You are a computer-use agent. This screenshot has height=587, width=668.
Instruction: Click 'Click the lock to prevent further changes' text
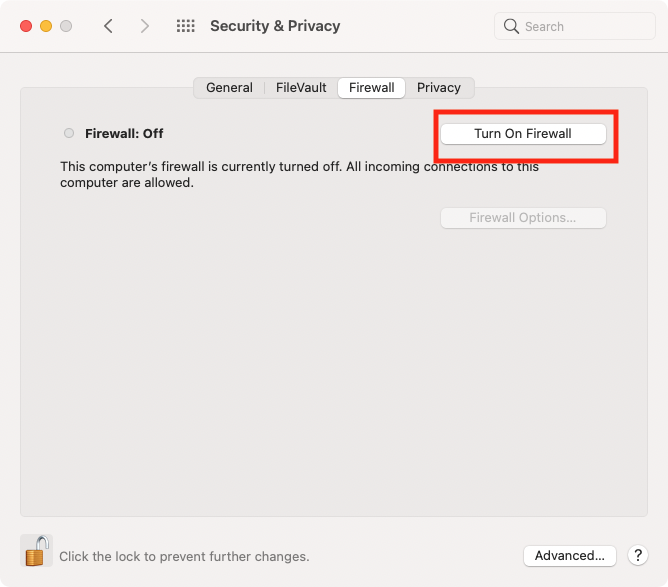(184, 556)
